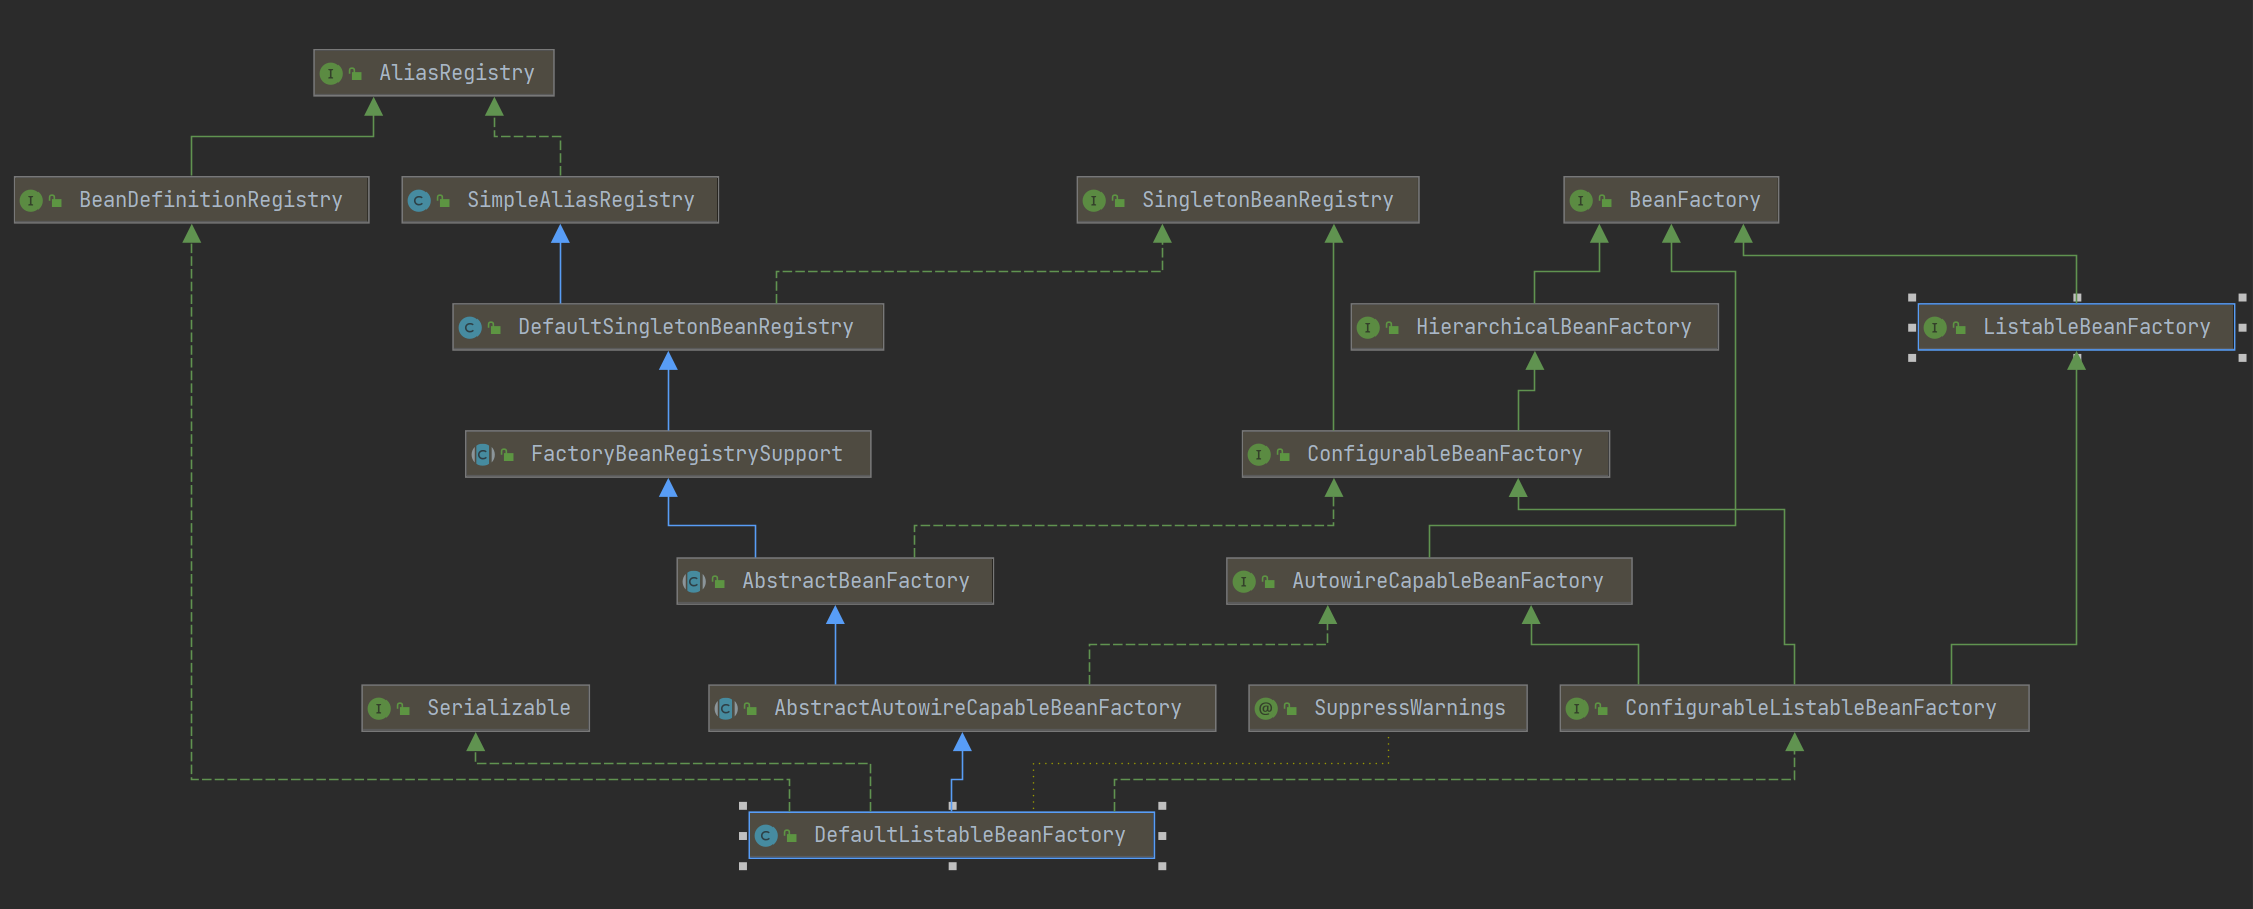Select the AbstractAutowireCapableBeanFactory node label
Image resolution: width=2253 pixels, height=909 pixels.
pyautogui.click(x=977, y=708)
